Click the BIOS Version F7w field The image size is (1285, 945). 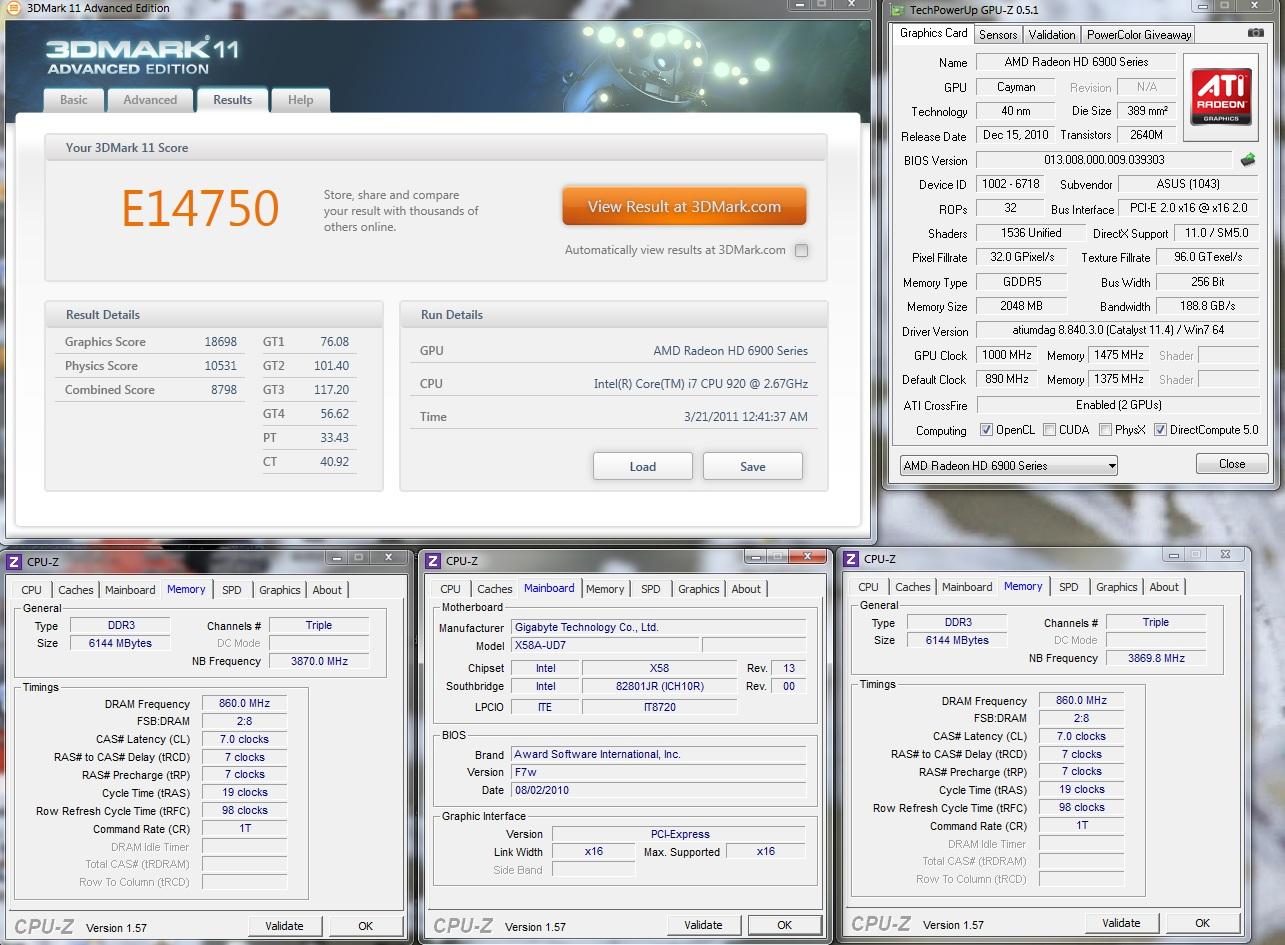(658, 772)
